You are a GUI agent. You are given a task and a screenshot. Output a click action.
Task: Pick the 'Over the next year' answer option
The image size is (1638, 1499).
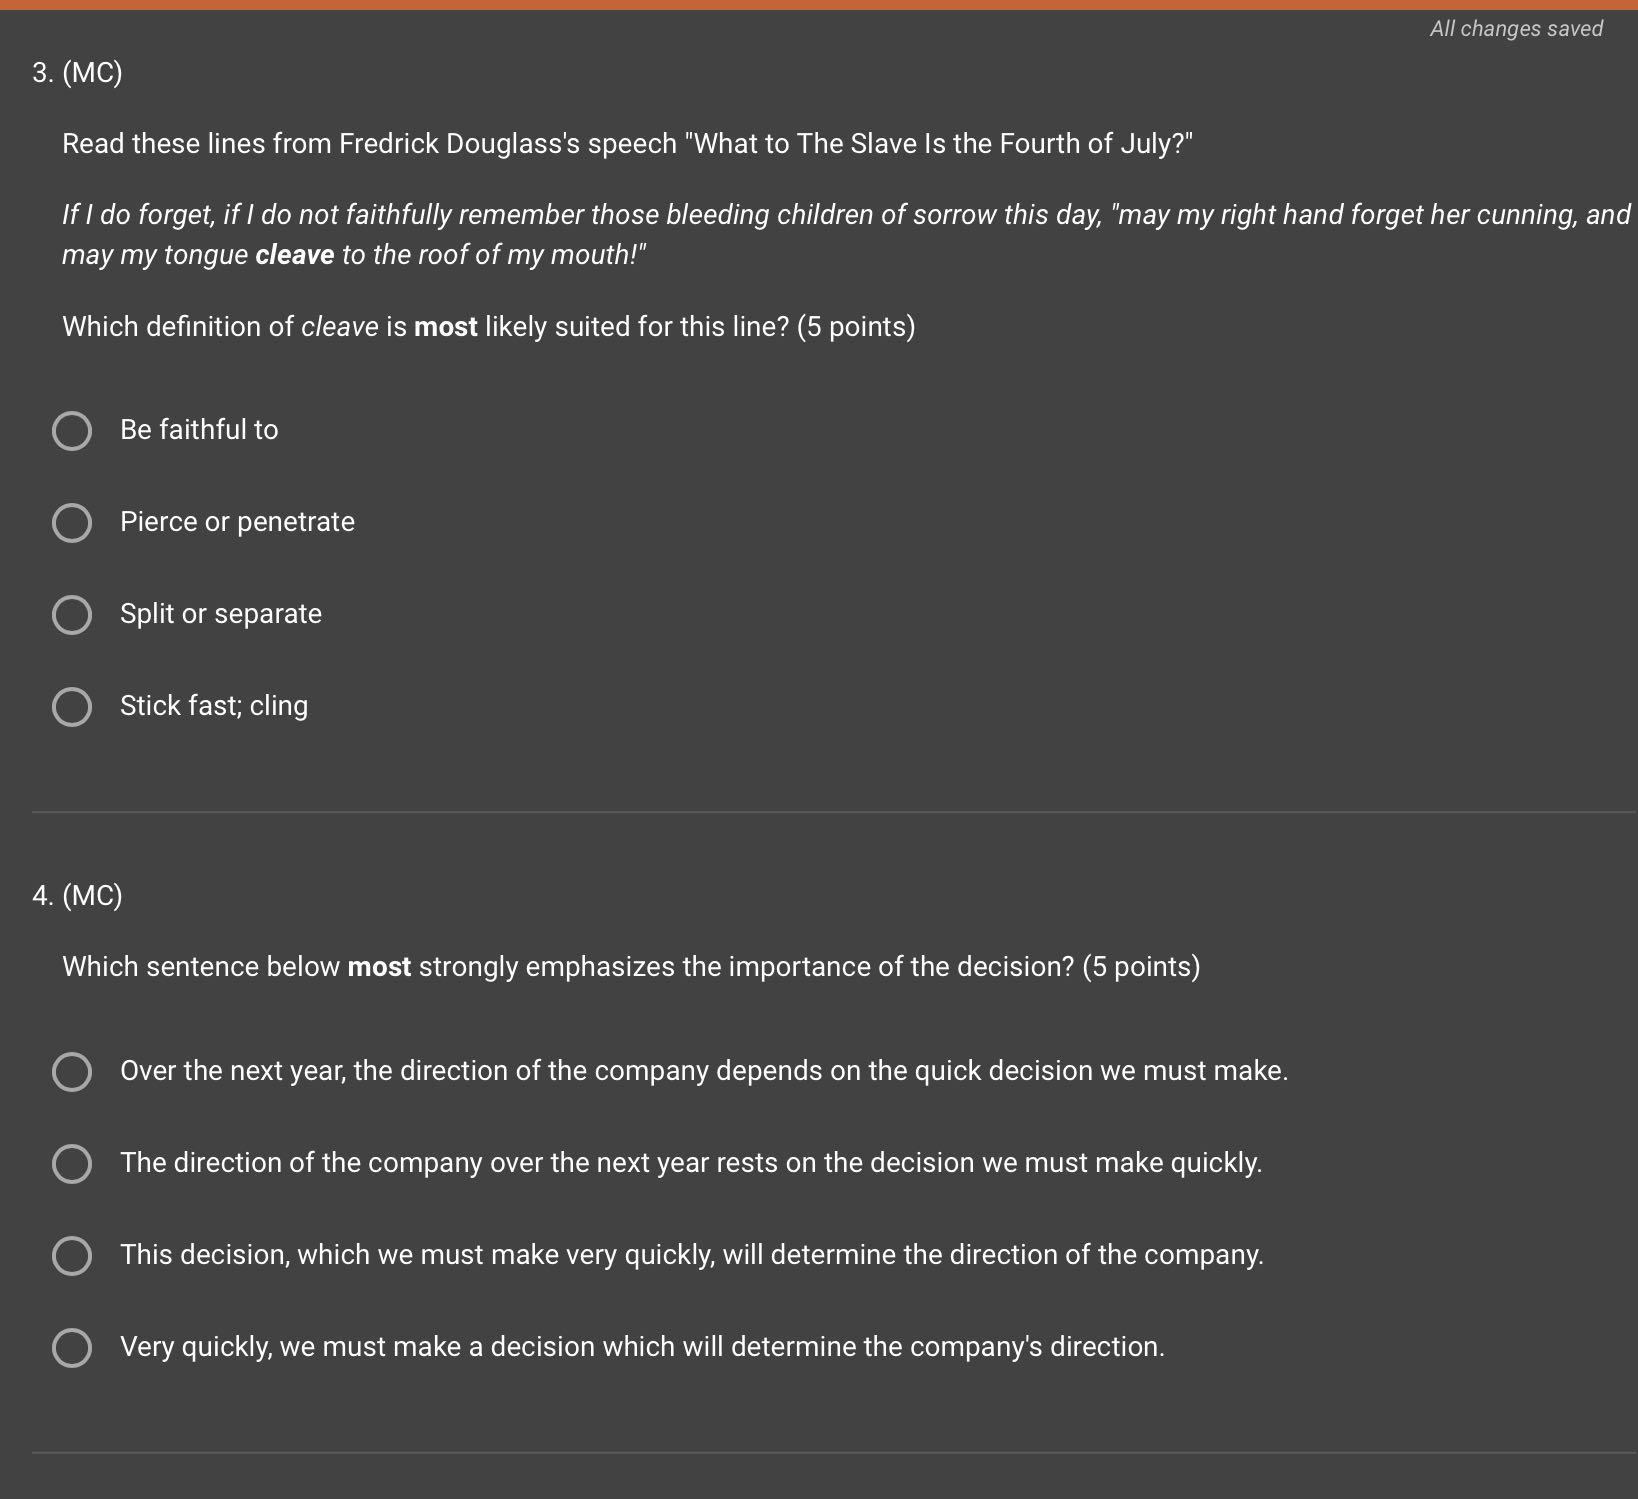click(72, 1072)
